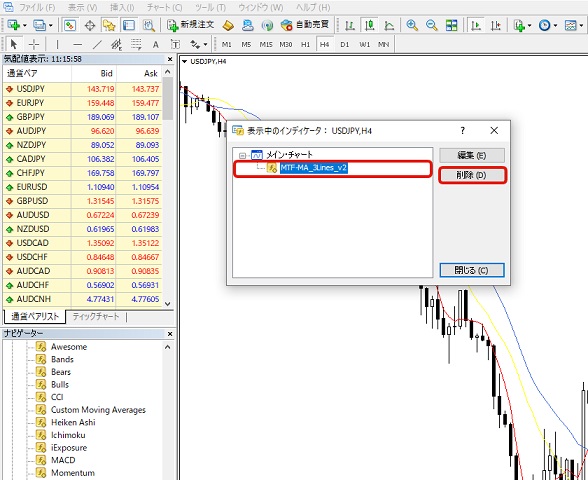The height and width of the screenshot is (480, 588).
Task: Open the 表示 (V) menu
Action: tap(82, 7)
